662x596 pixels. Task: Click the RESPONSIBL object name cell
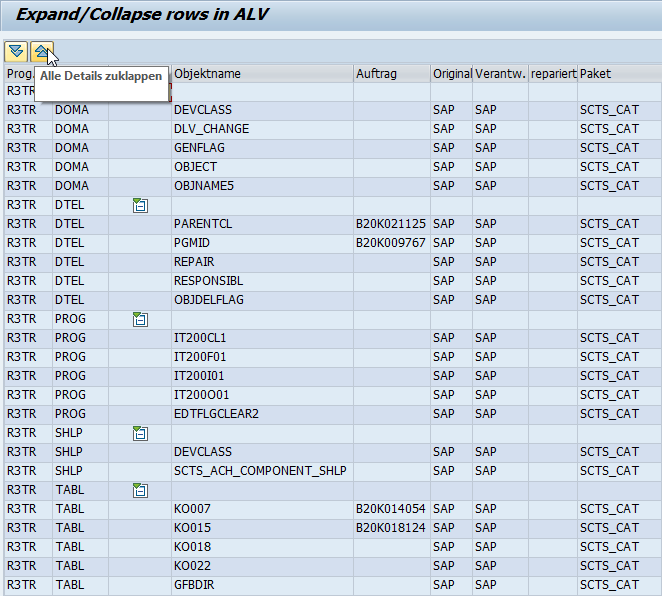pos(262,281)
